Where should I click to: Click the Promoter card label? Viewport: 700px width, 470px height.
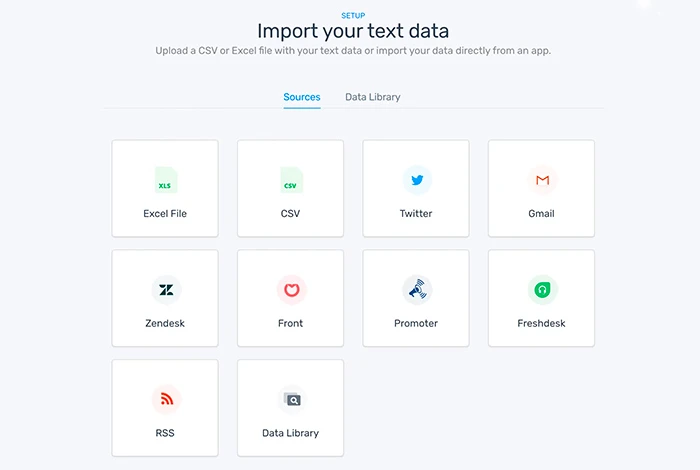(x=416, y=323)
